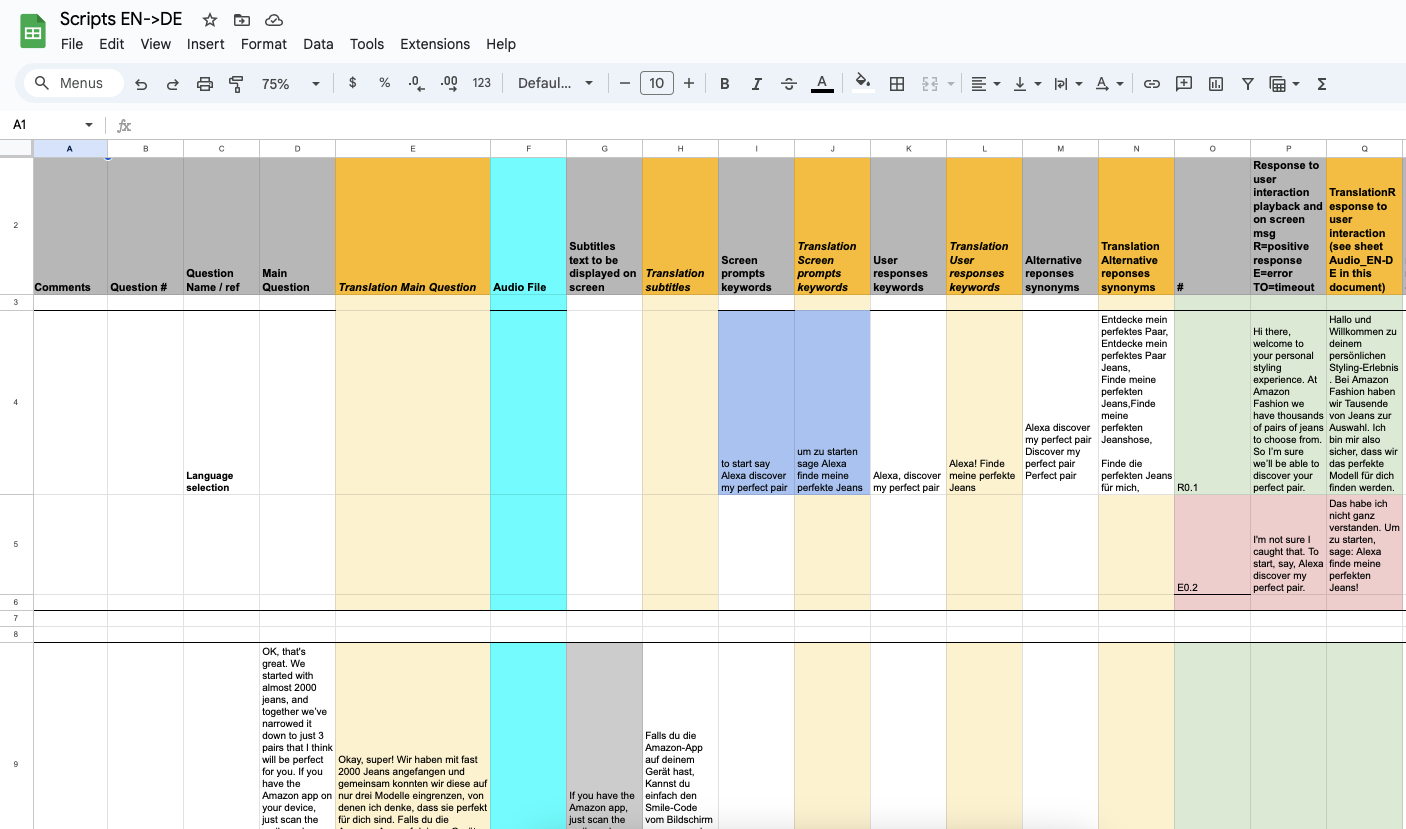Toggle strikethrough formatting
The width and height of the screenshot is (1406, 829).
[789, 84]
